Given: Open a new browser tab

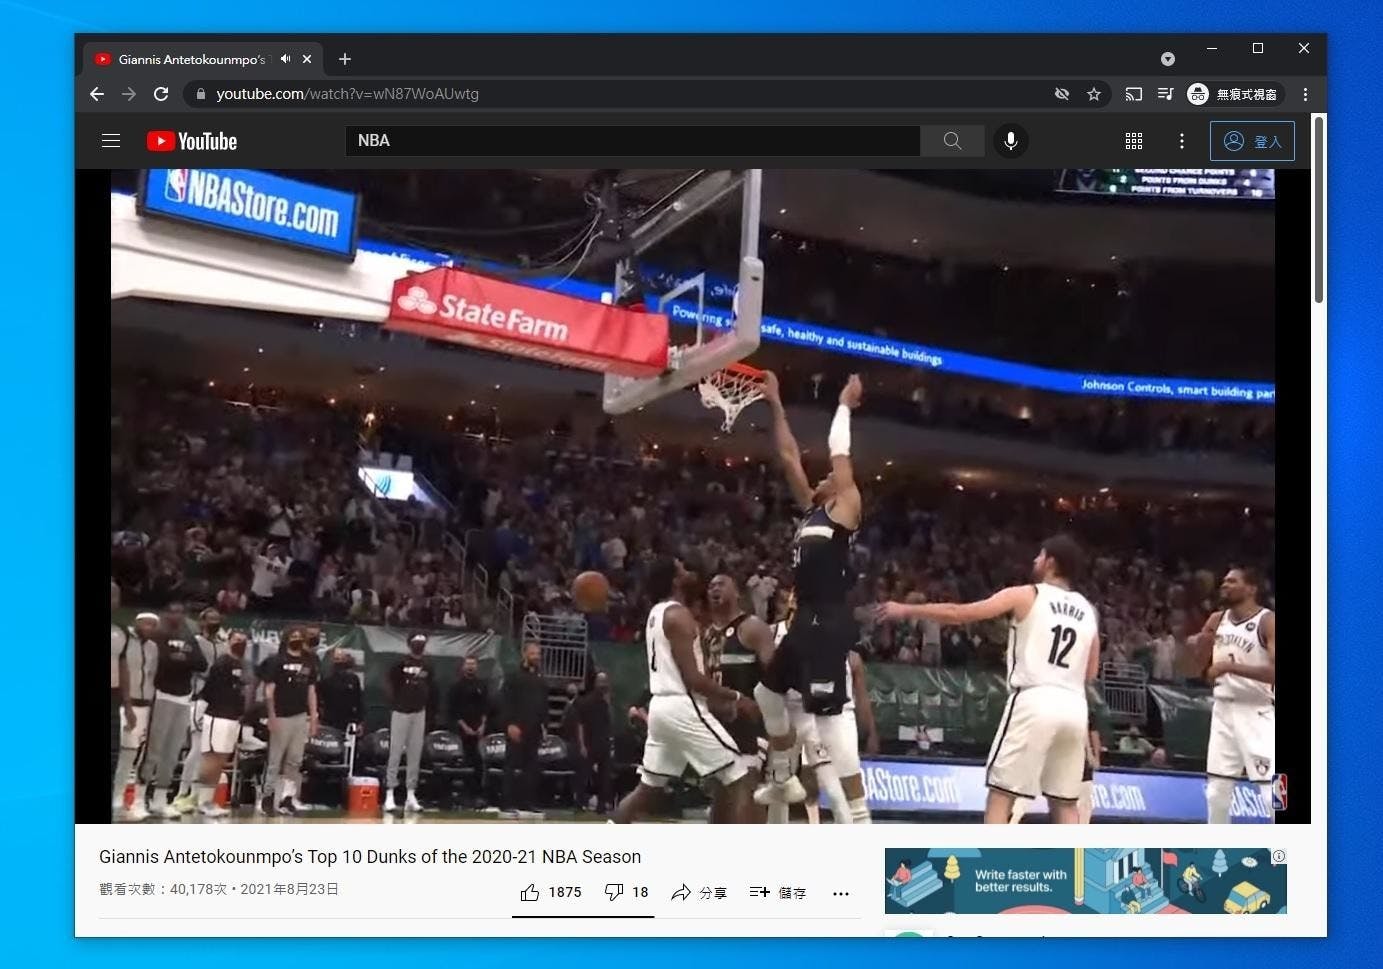Looking at the screenshot, I should pos(345,59).
